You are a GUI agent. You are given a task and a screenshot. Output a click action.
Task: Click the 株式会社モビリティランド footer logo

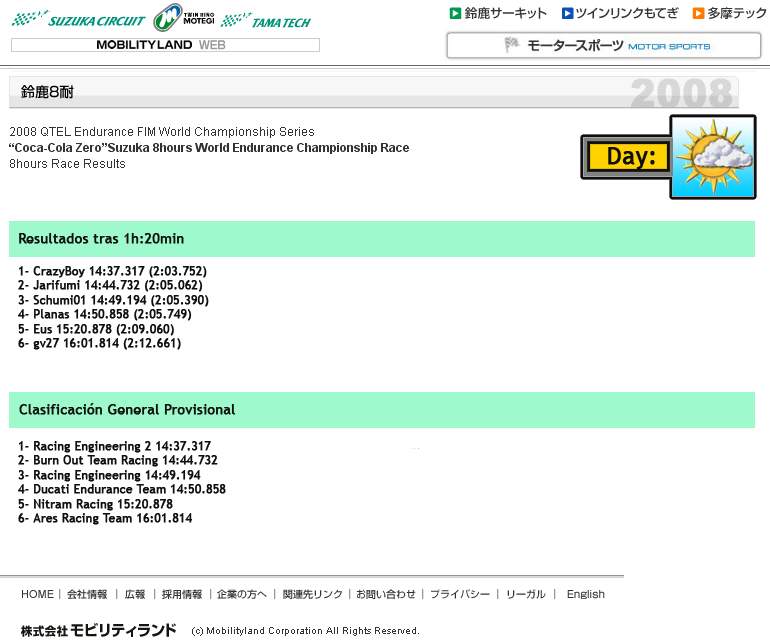tap(98, 630)
